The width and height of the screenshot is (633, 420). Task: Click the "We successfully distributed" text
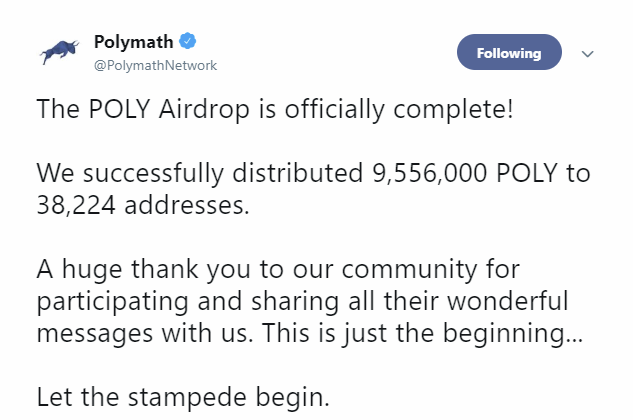coord(195,173)
